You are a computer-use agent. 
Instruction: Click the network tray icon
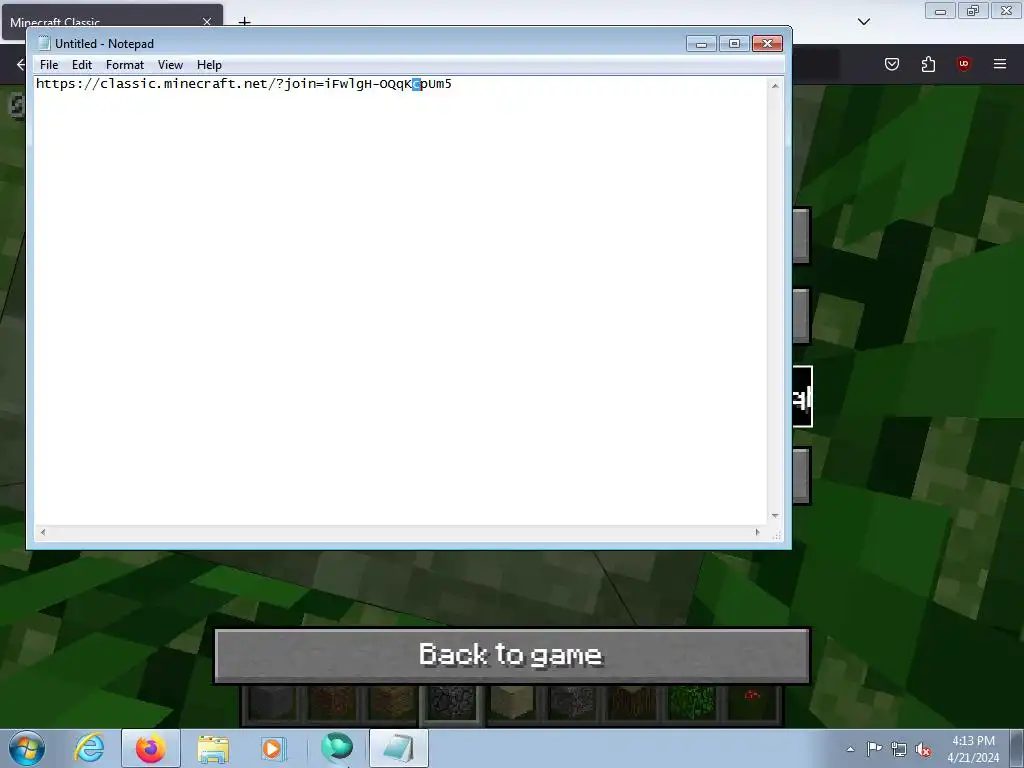point(899,749)
